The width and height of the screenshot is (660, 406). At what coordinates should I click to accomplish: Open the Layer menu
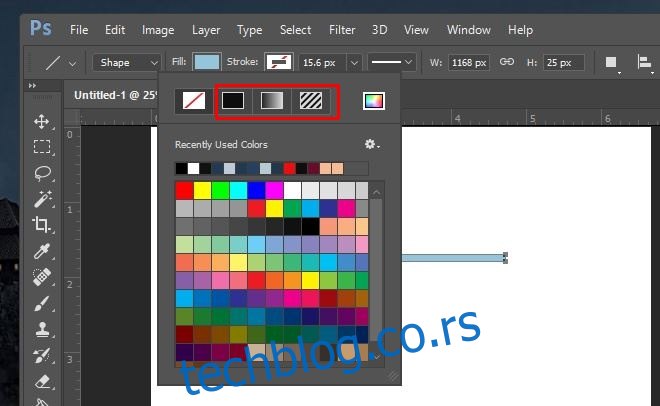point(206,30)
